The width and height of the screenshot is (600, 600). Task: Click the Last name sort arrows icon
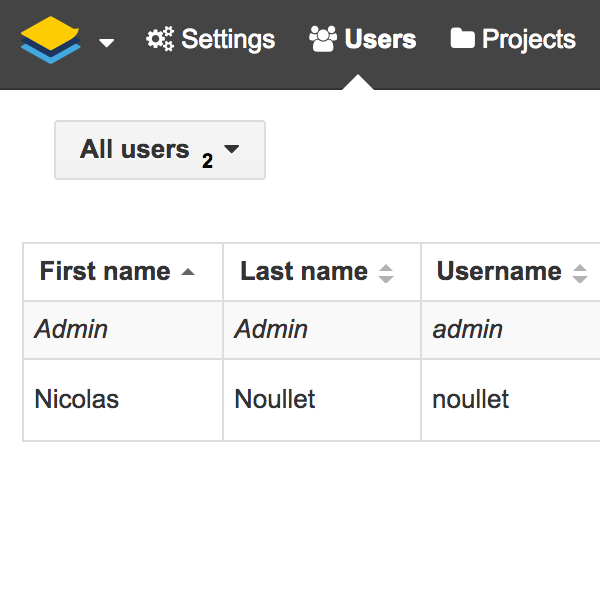click(x=386, y=274)
